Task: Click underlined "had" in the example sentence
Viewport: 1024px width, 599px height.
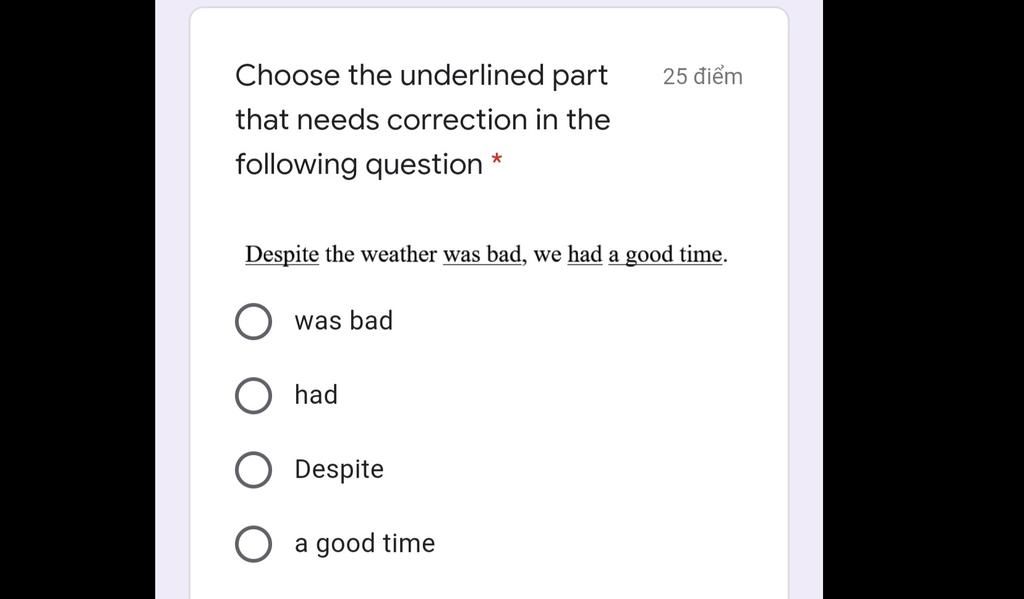Action: [x=584, y=254]
